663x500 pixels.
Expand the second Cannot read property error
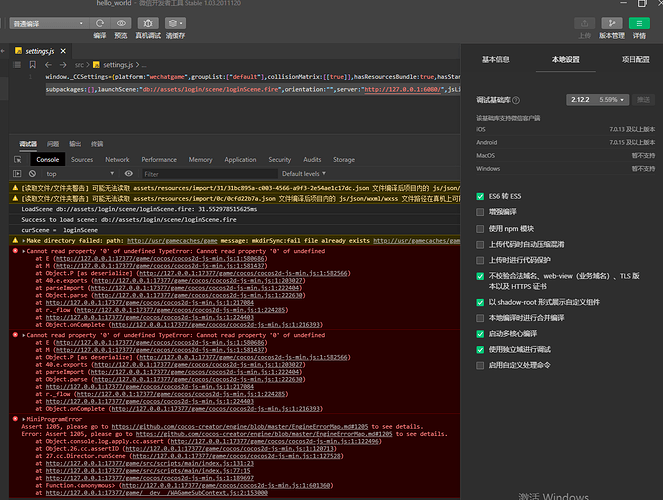23,335
